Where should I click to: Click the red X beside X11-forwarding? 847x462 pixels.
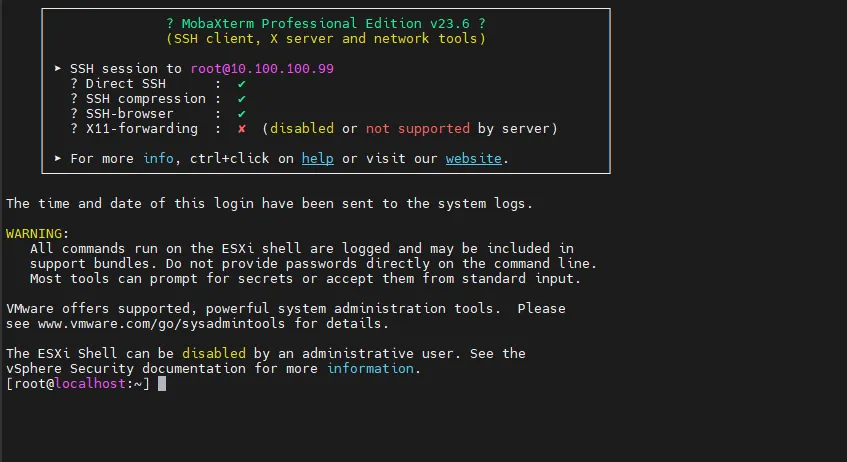click(x=242, y=129)
